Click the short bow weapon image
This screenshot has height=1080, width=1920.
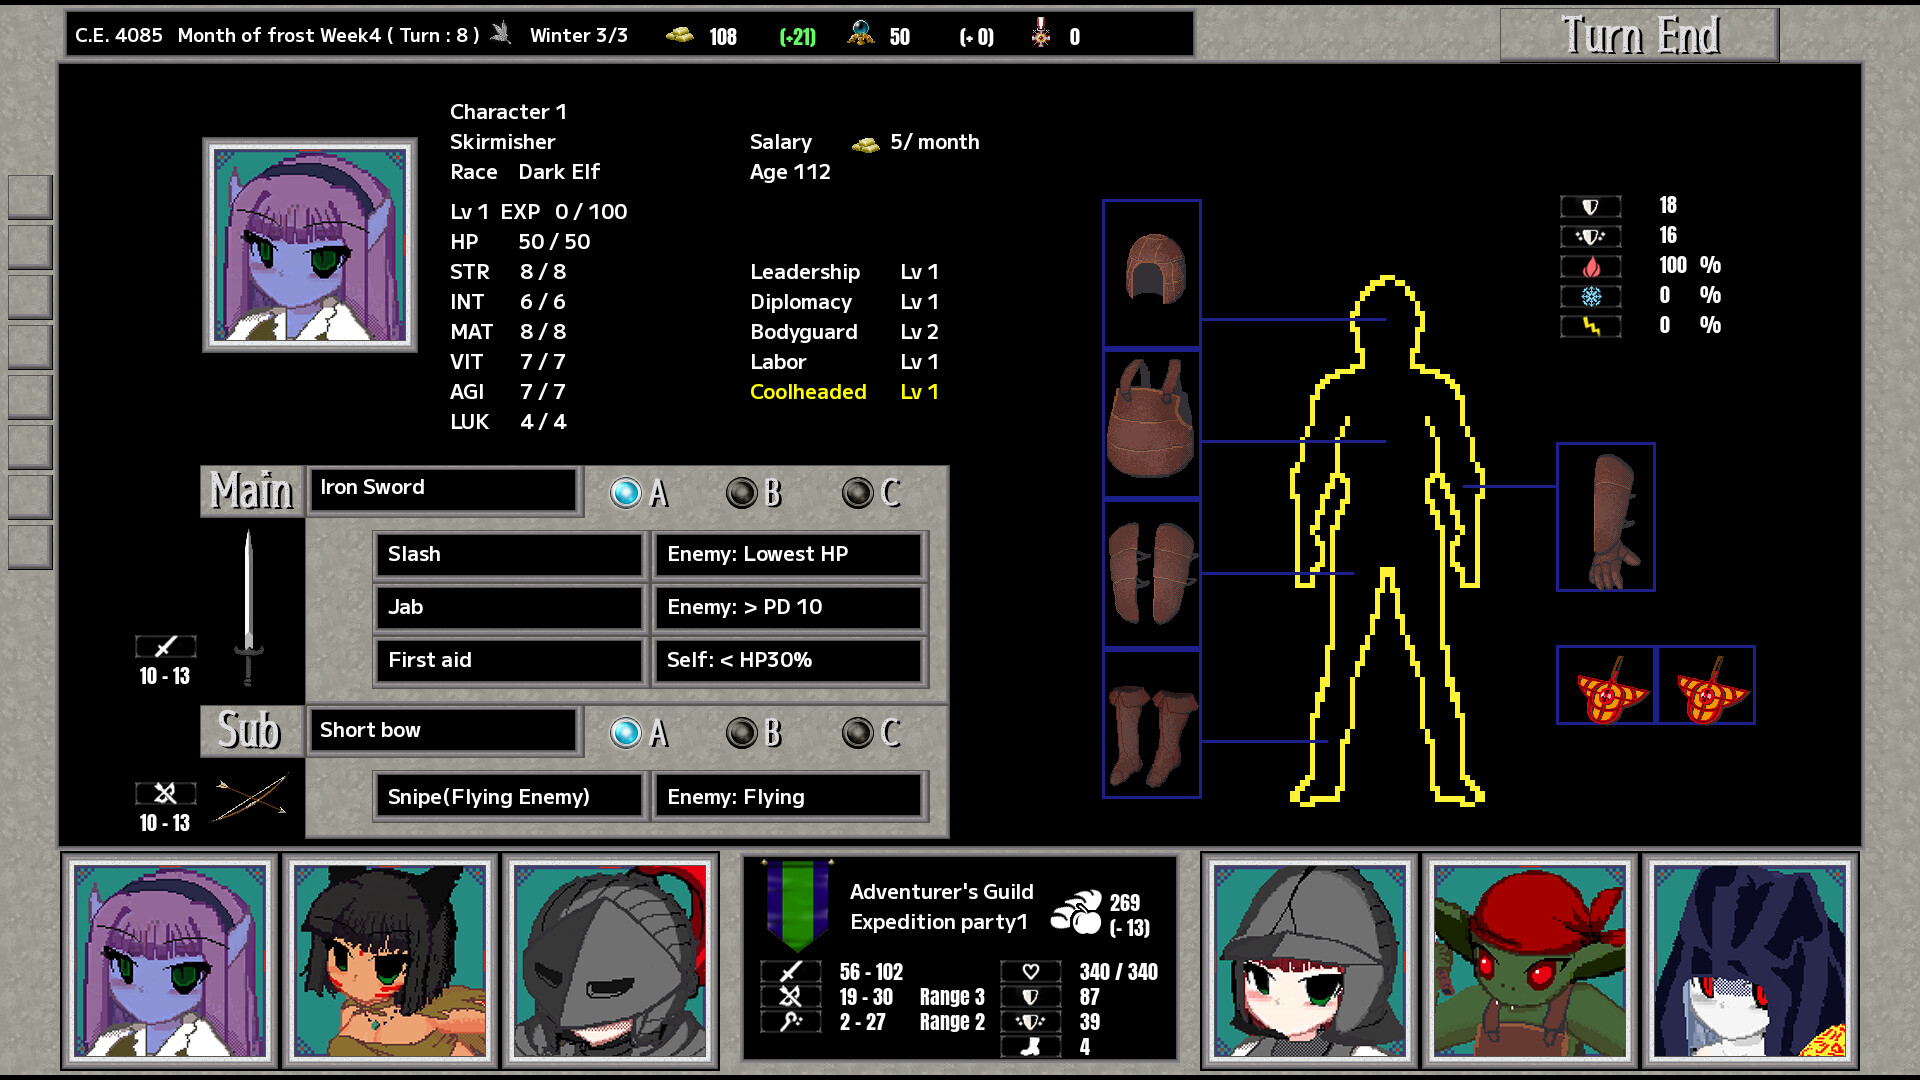(x=250, y=798)
